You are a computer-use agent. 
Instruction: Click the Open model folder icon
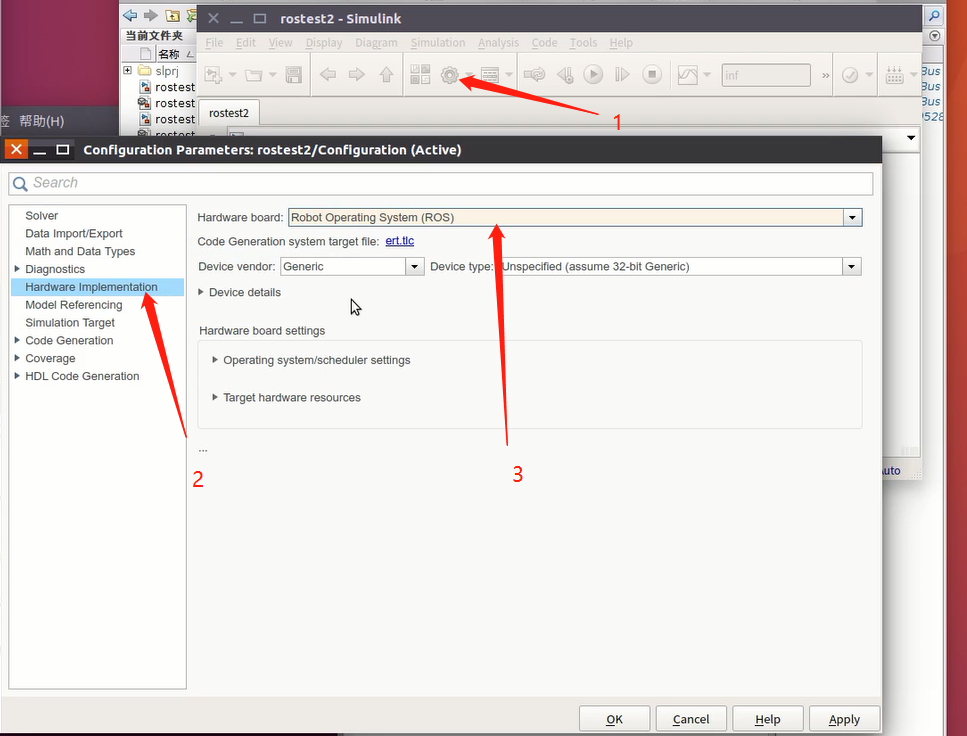pyautogui.click(x=253, y=75)
